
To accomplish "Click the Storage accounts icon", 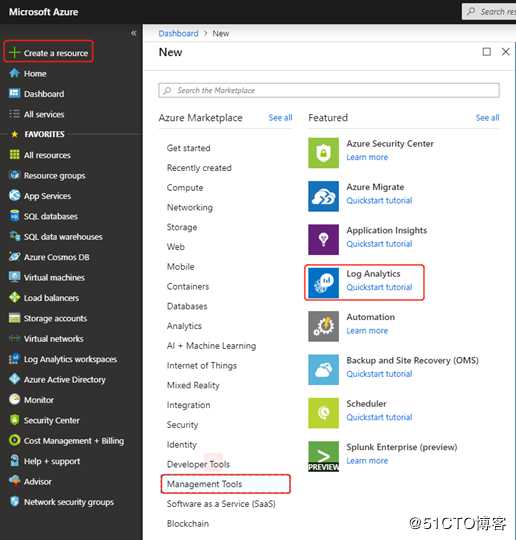I will coord(14,318).
